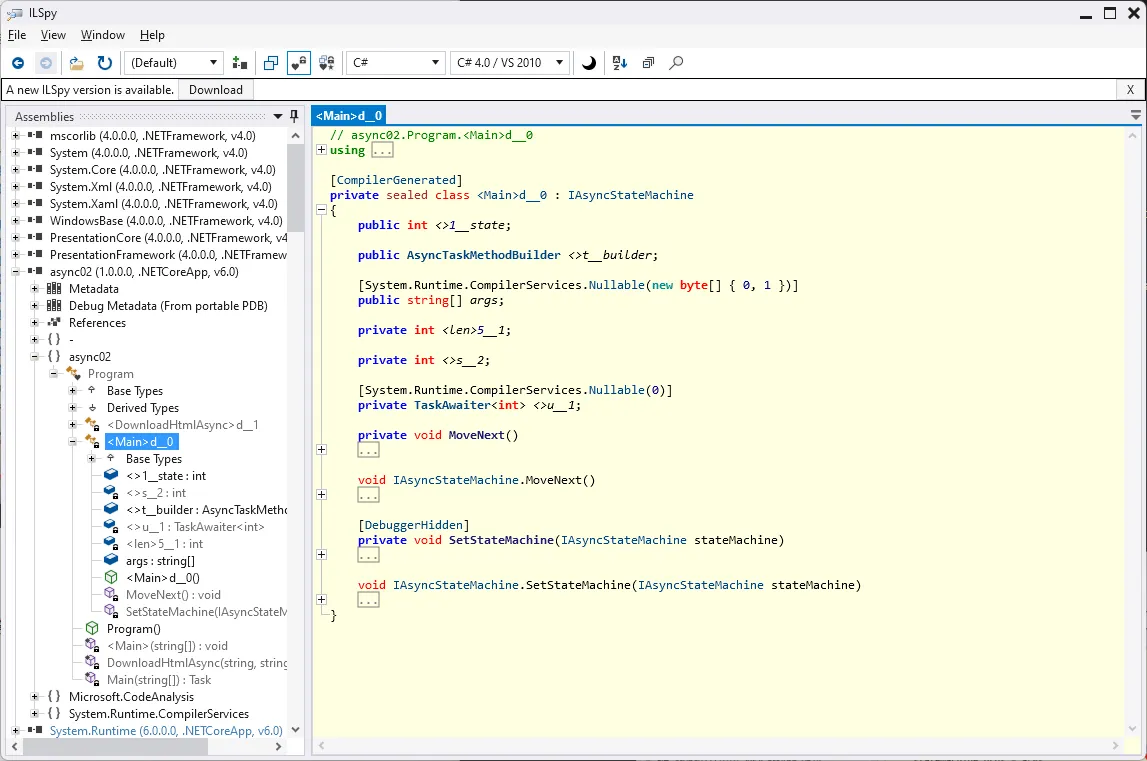Open the File menu

click(17, 35)
